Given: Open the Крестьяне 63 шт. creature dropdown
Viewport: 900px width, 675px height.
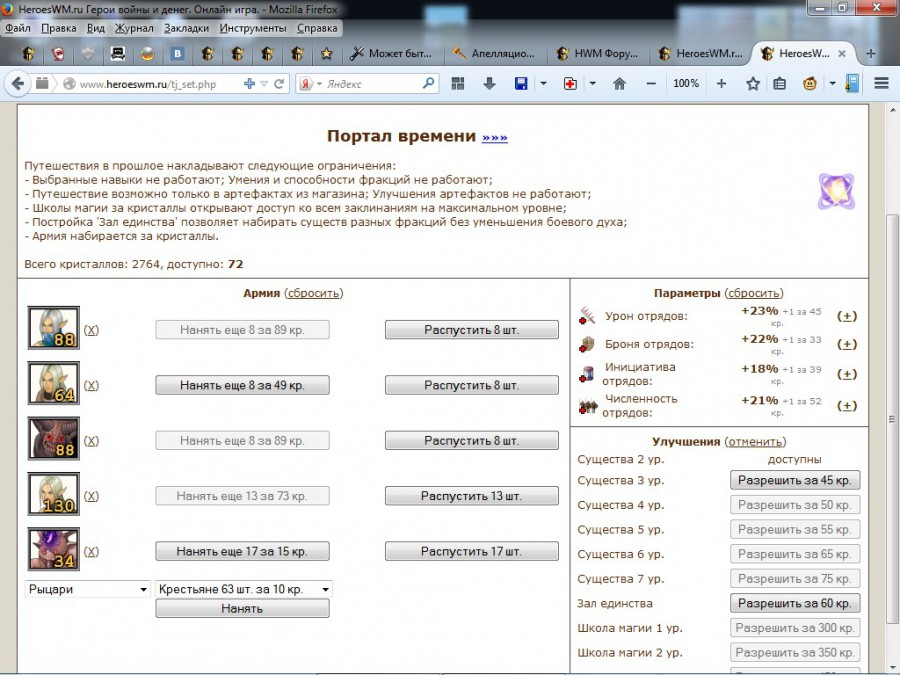Looking at the screenshot, I should coord(243,589).
